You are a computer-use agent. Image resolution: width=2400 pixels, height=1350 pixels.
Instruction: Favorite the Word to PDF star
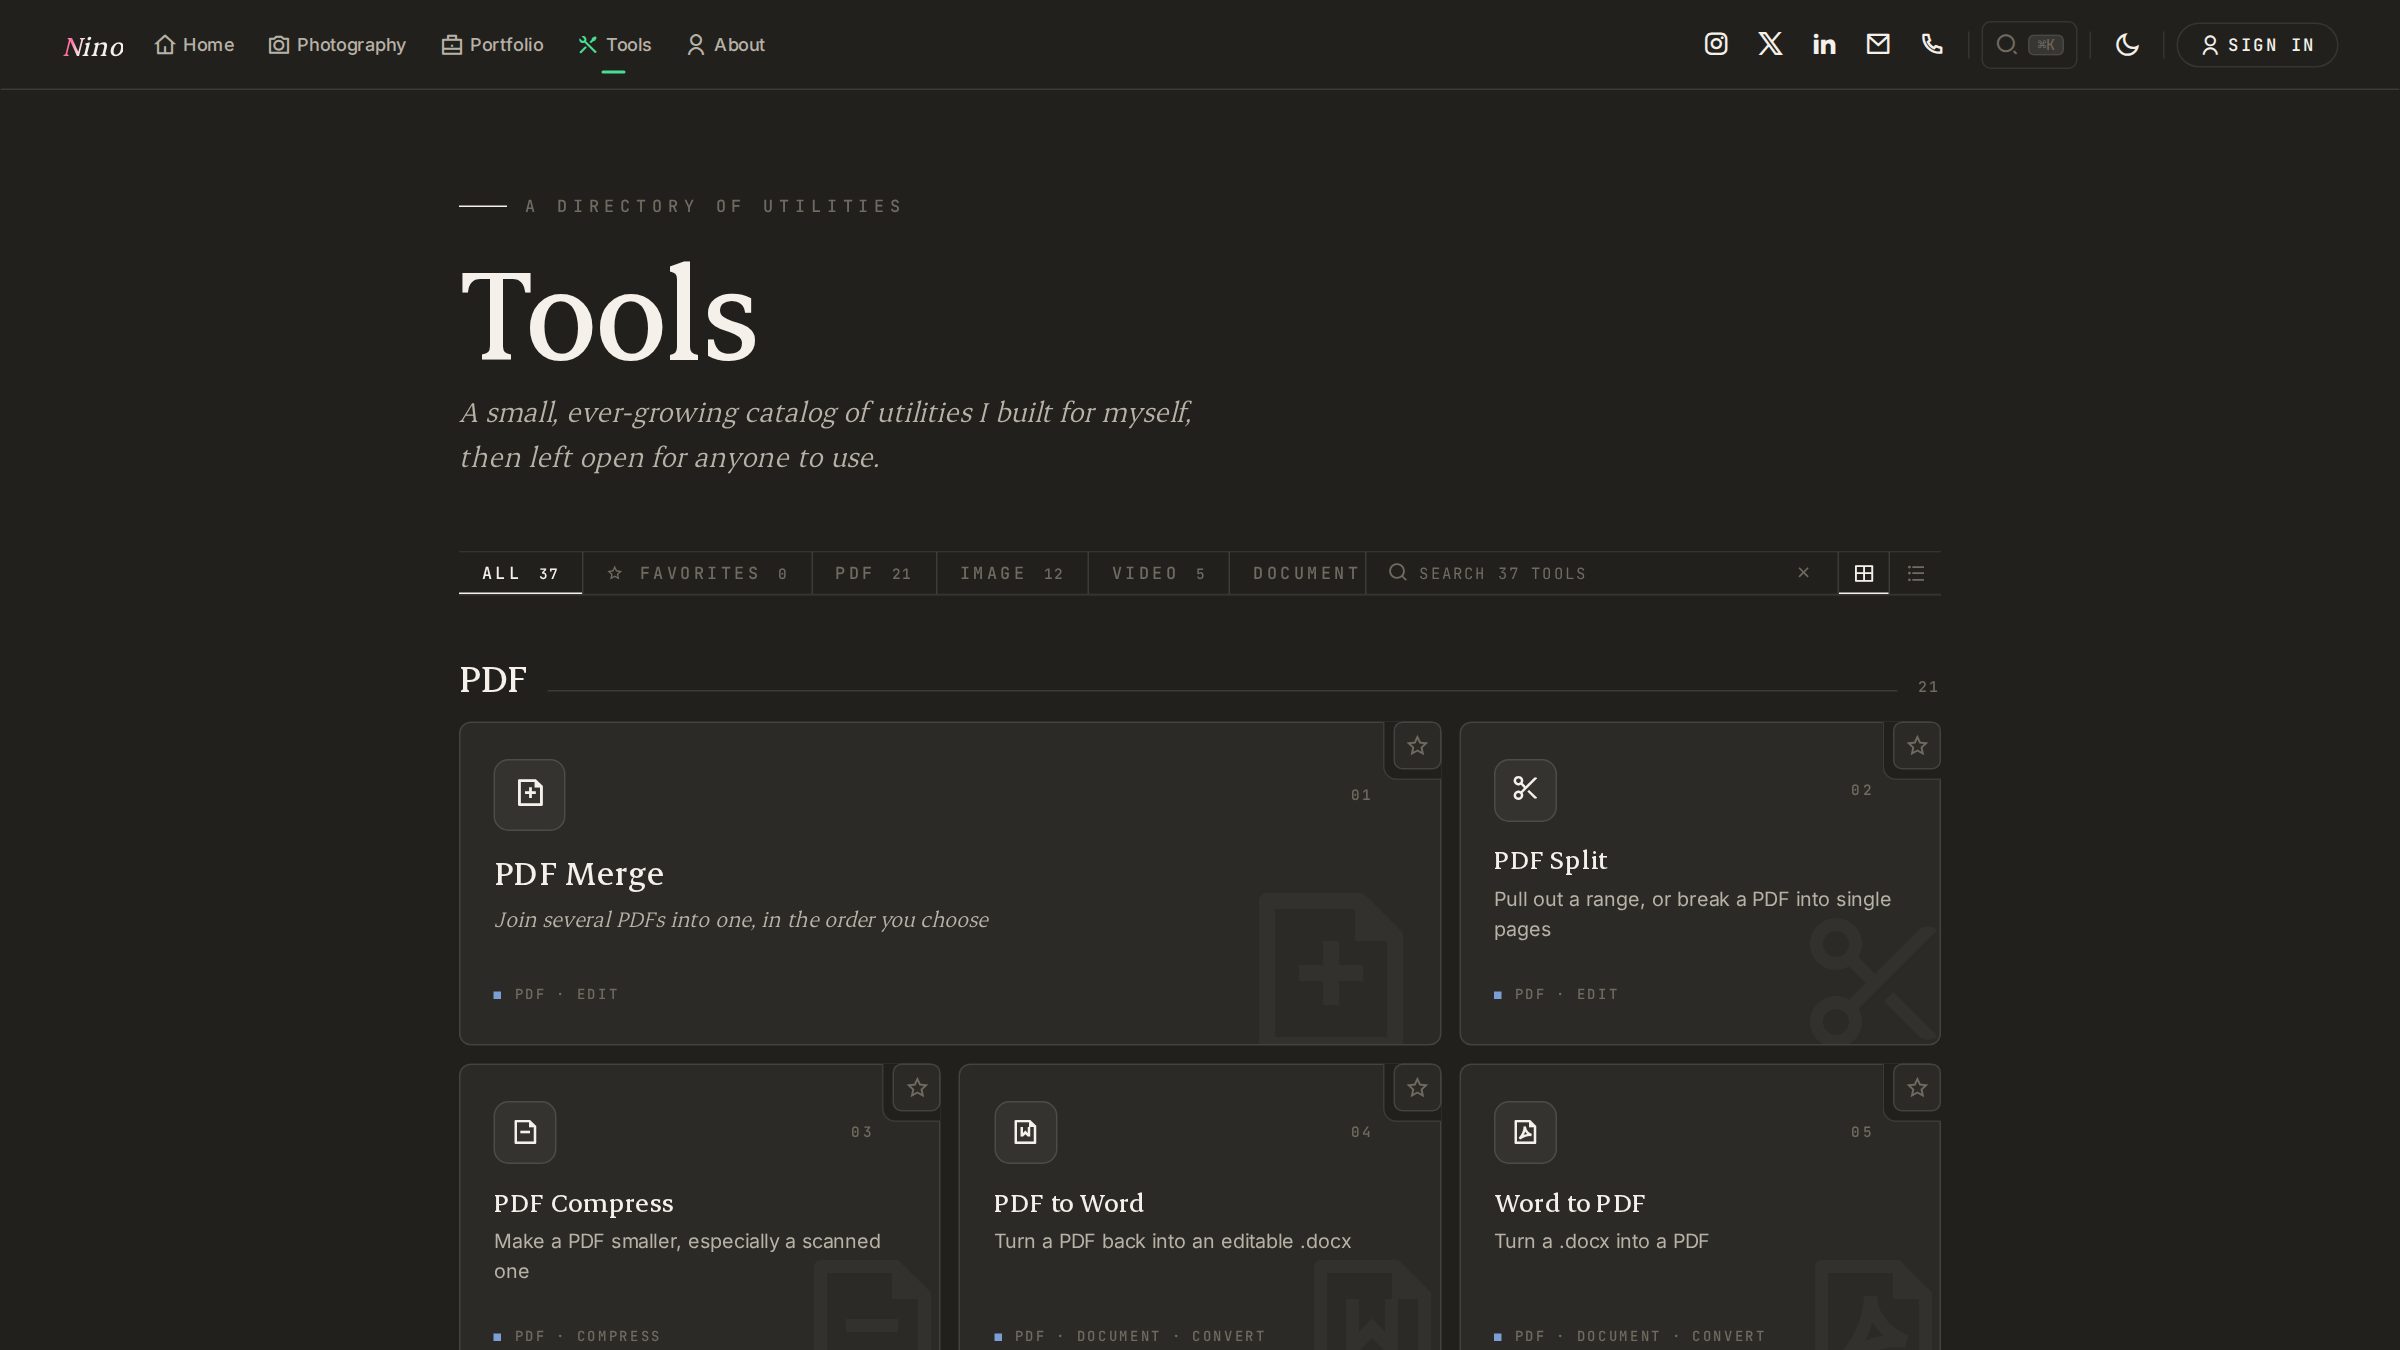click(x=1917, y=1088)
